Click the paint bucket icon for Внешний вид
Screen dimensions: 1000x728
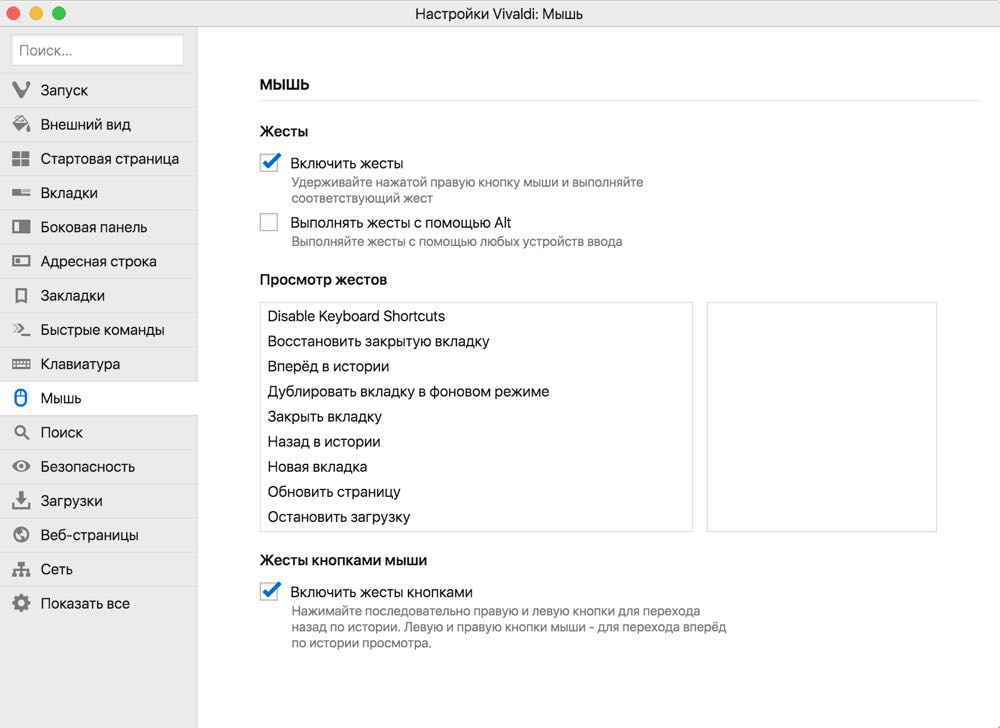[x=21, y=124]
